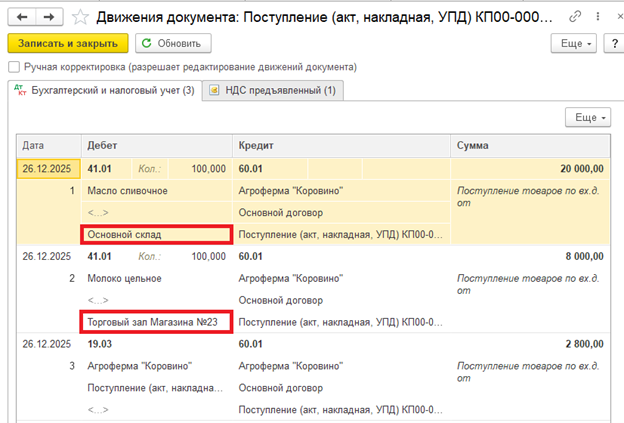Click the Дебет column header

tap(157, 146)
